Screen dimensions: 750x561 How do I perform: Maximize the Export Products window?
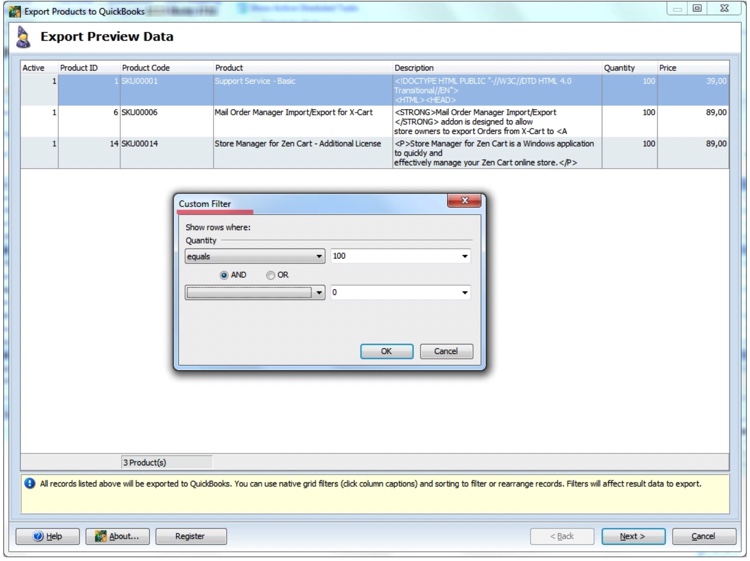click(697, 8)
